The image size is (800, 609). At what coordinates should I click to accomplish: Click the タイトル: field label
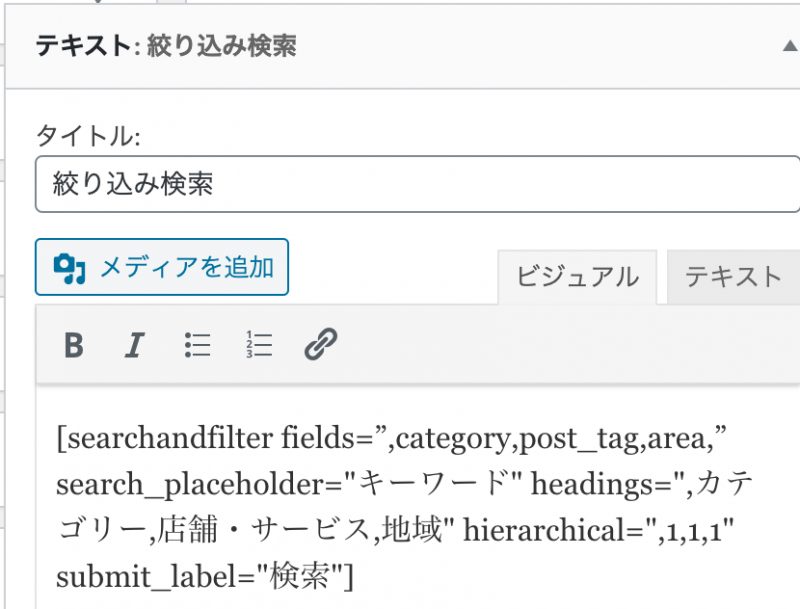pyautogui.click(x=88, y=136)
